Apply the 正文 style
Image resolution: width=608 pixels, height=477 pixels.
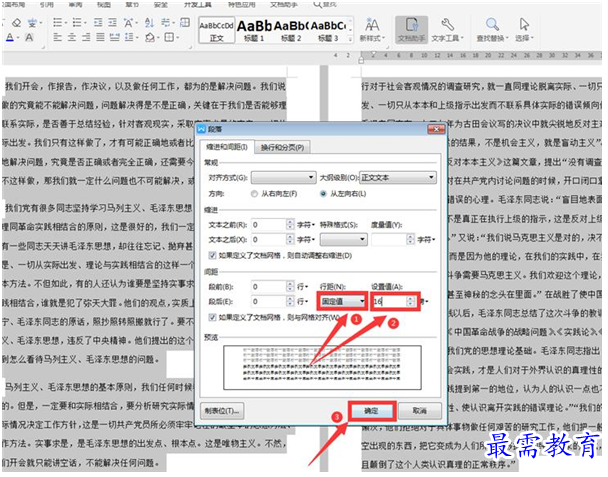click(217, 30)
